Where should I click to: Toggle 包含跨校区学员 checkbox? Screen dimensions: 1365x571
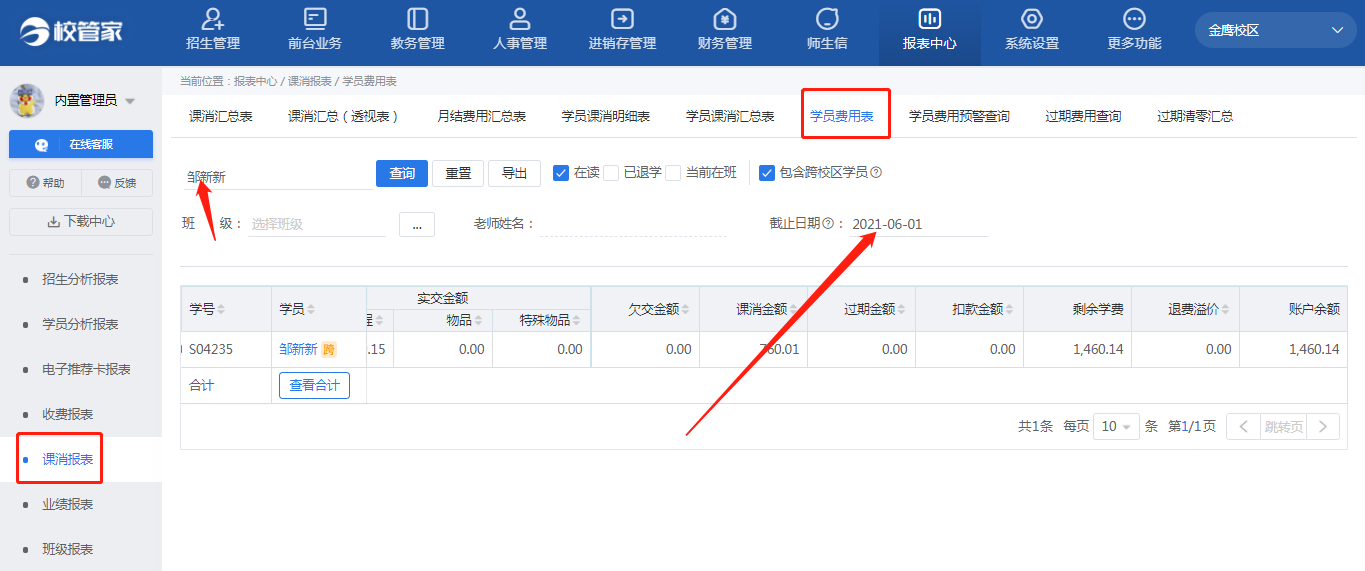pos(767,172)
